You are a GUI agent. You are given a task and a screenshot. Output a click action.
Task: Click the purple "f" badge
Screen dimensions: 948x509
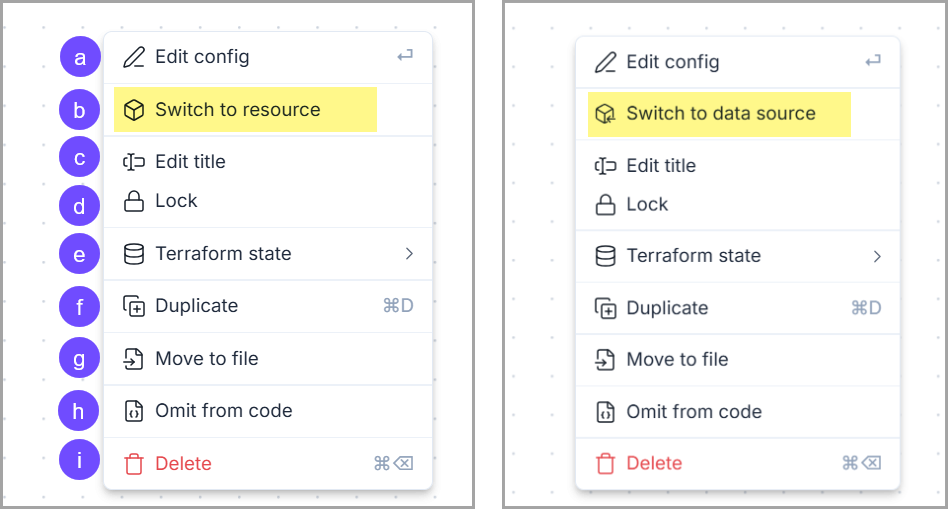(80, 306)
